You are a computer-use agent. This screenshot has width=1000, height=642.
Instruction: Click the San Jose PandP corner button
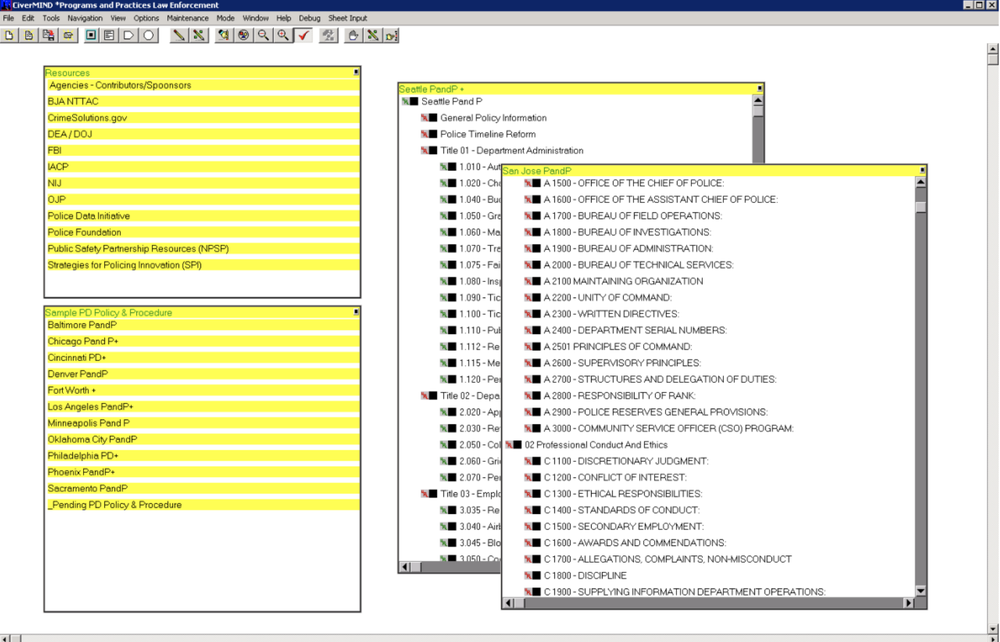[x=922, y=170]
